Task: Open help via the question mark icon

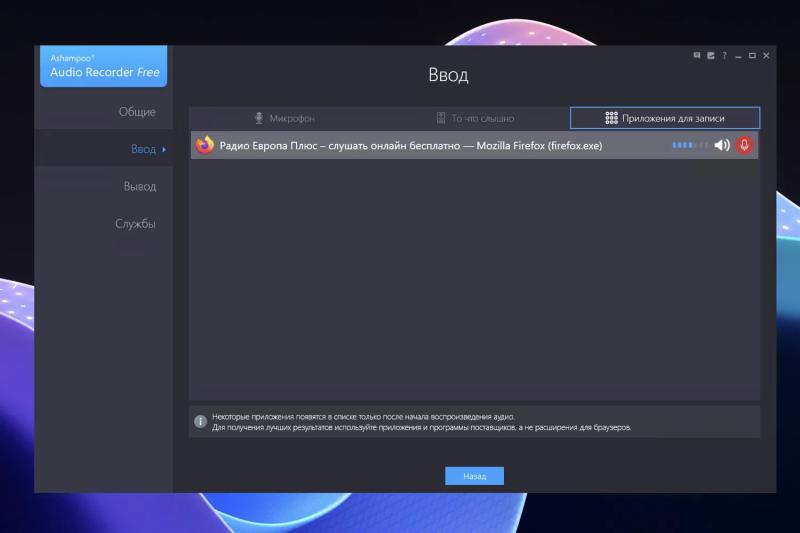Action: (x=724, y=55)
